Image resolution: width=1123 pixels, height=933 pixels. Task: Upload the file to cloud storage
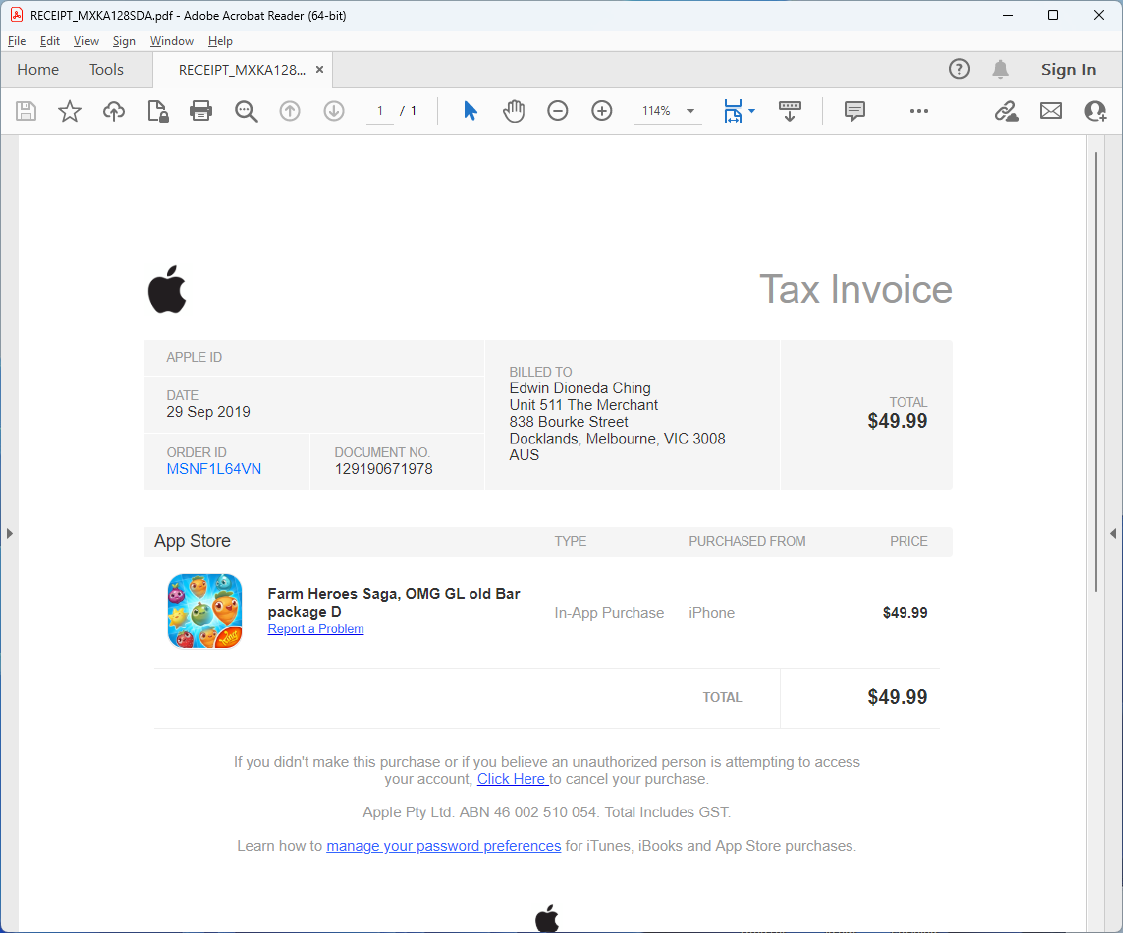[114, 111]
